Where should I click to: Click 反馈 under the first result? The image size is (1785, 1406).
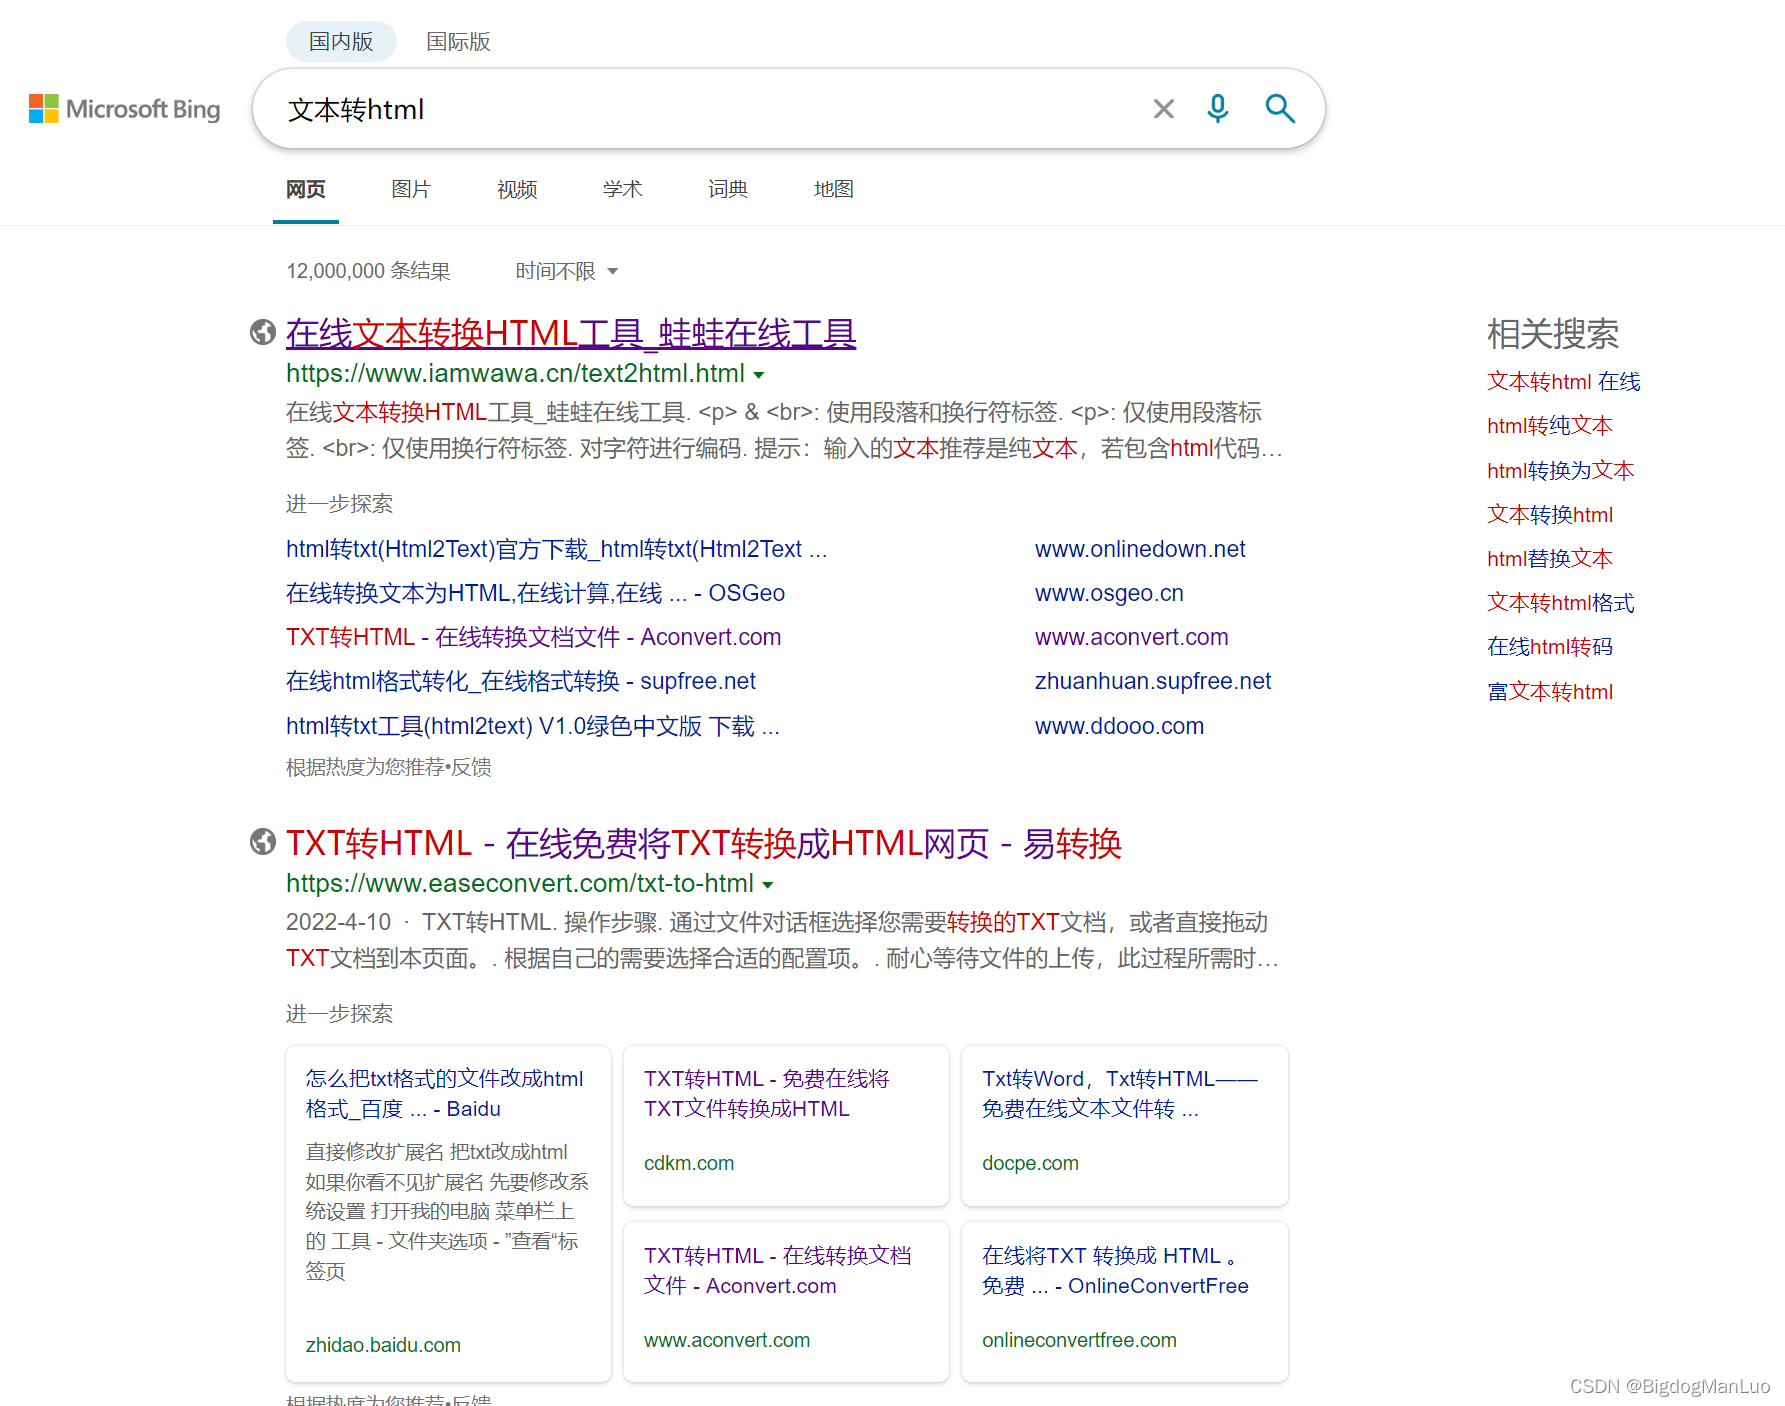(471, 767)
